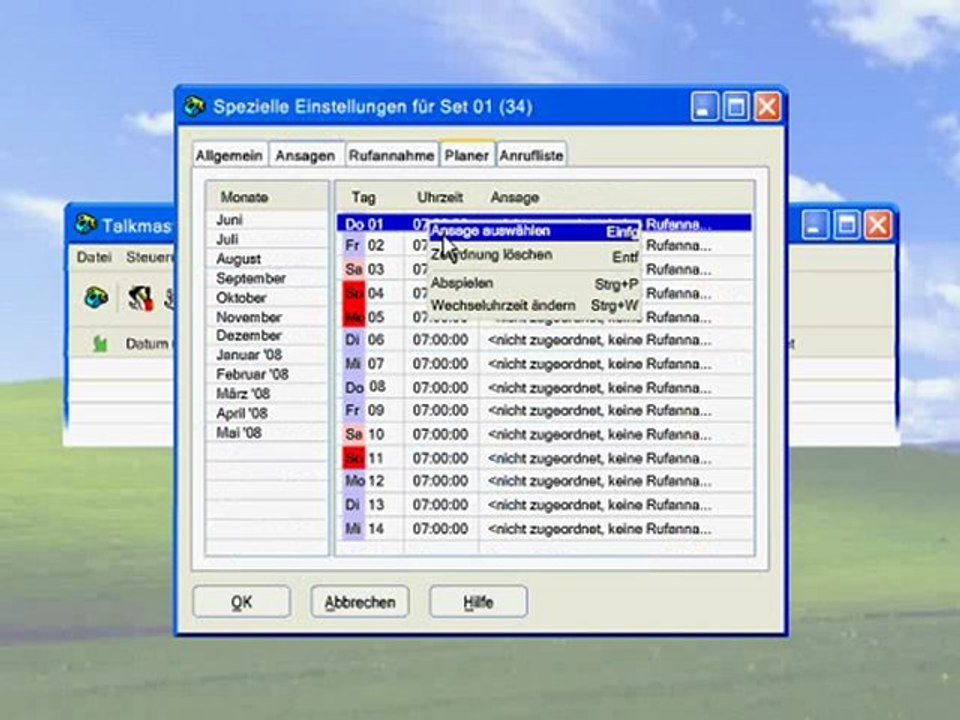Choose 'Ansage auswählen' in context menu
Viewport: 960px width, 720px height.
pos(534,231)
